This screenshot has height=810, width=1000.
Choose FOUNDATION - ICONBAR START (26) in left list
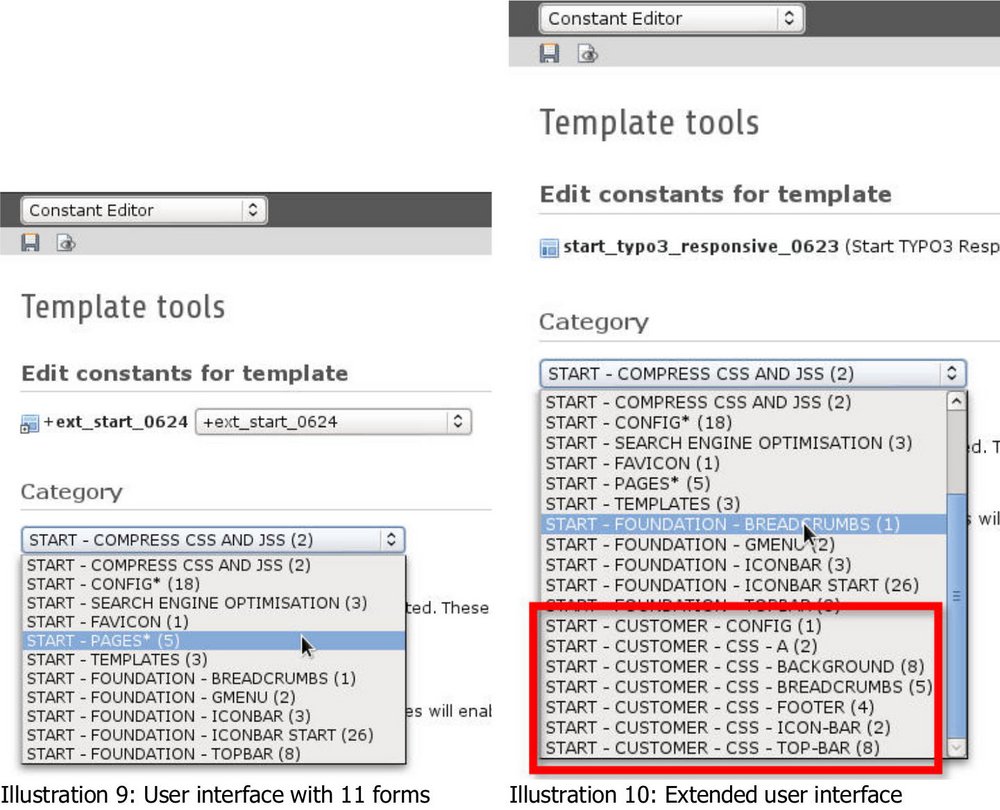(214, 735)
